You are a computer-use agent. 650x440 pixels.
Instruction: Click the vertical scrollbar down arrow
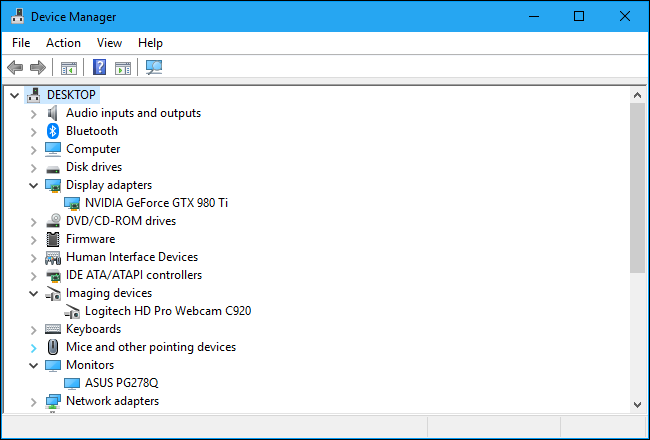638,403
